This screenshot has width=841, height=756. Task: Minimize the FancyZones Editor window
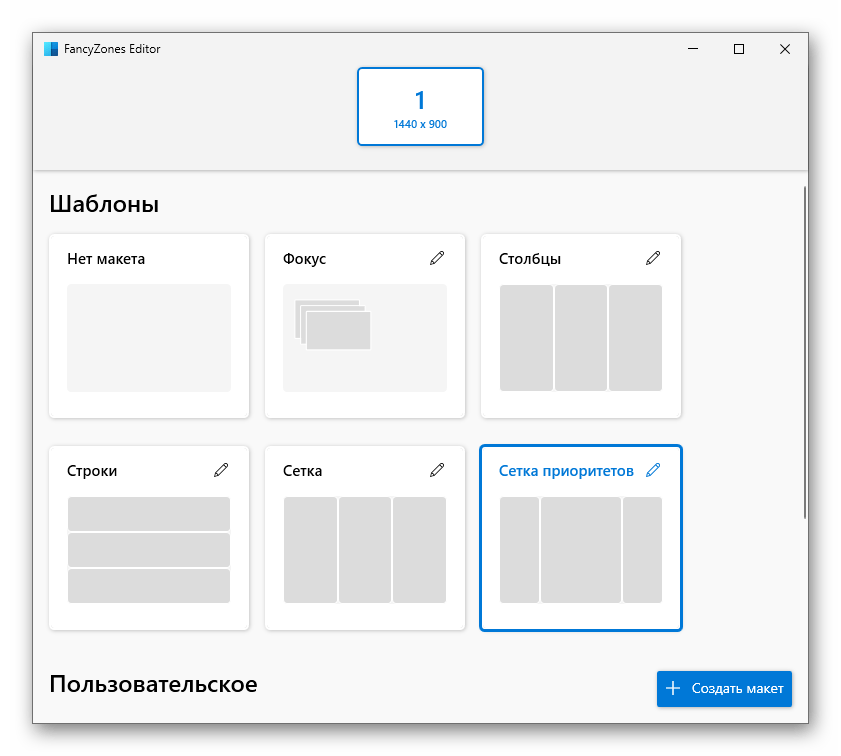pyautogui.click(x=693, y=49)
